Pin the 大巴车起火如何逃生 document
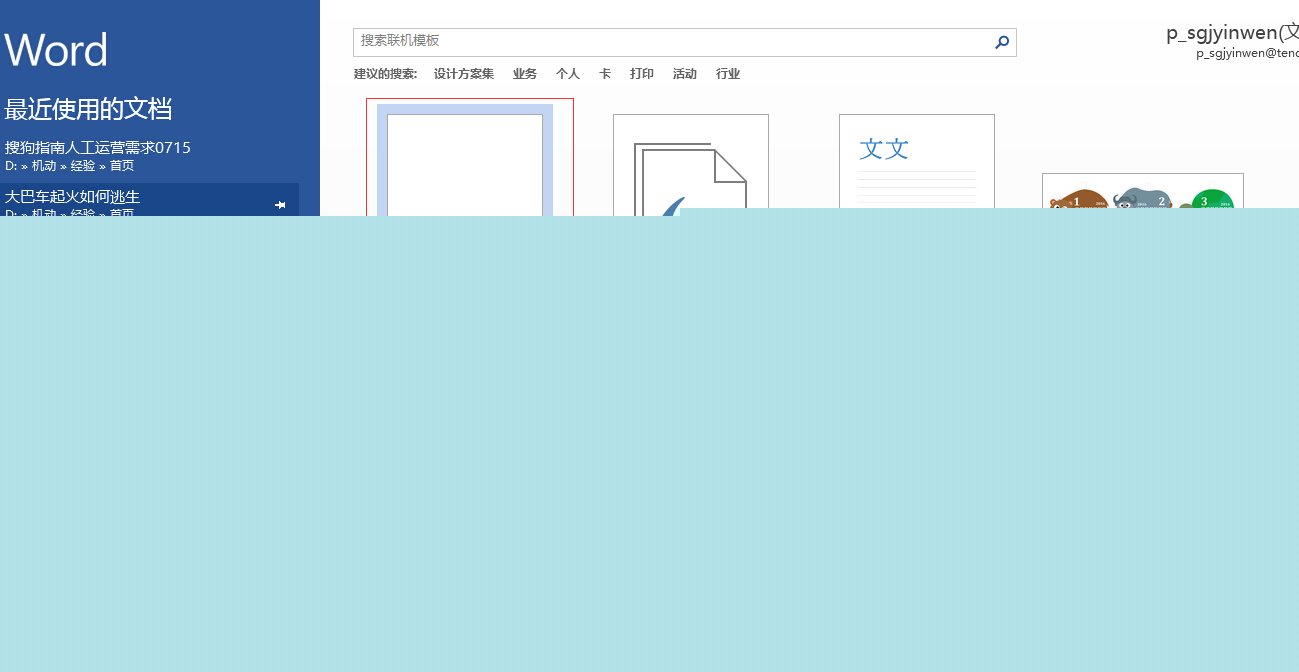Screen dimensions: 1299x672 click(x=280, y=205)
